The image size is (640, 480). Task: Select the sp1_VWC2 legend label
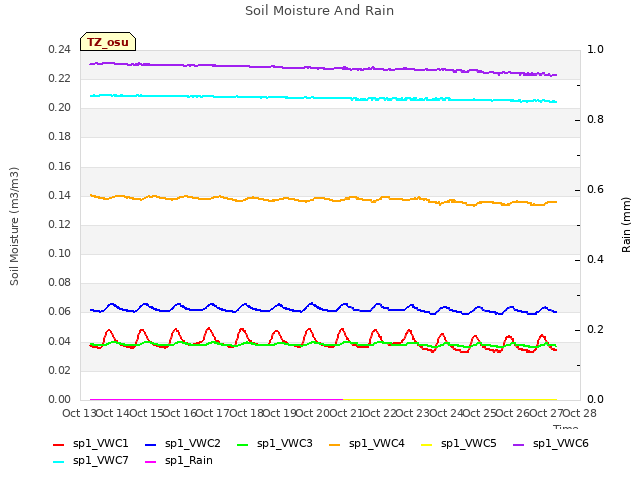(193, 444)
